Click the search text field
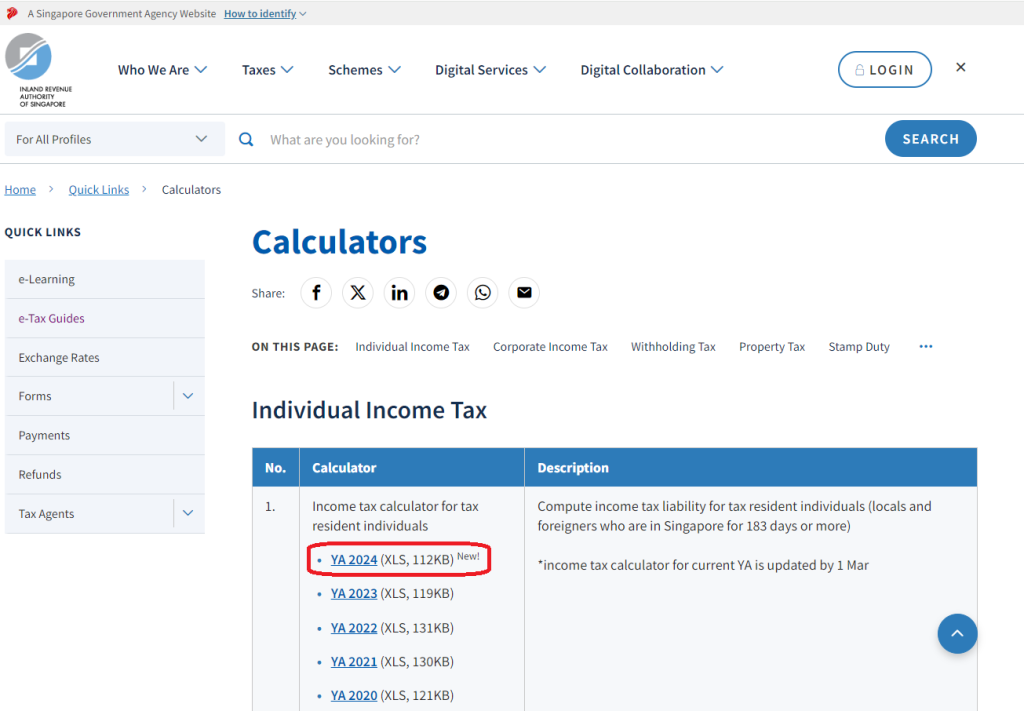 (560, 140)
